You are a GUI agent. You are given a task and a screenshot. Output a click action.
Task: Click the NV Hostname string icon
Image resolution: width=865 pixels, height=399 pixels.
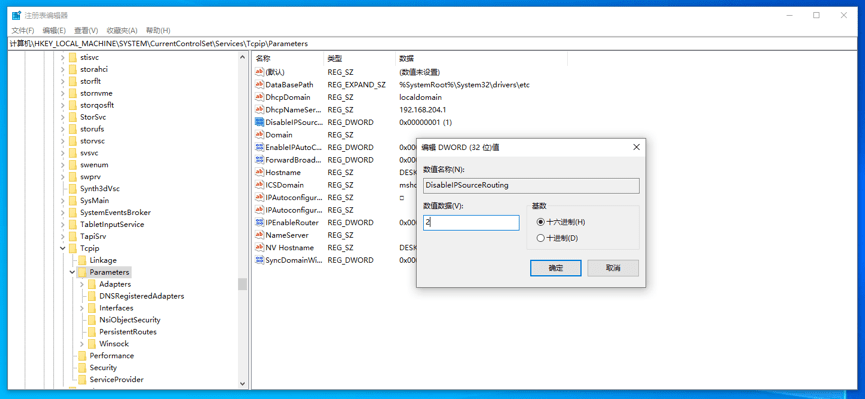pyautogui.click(x=260, y=248)
